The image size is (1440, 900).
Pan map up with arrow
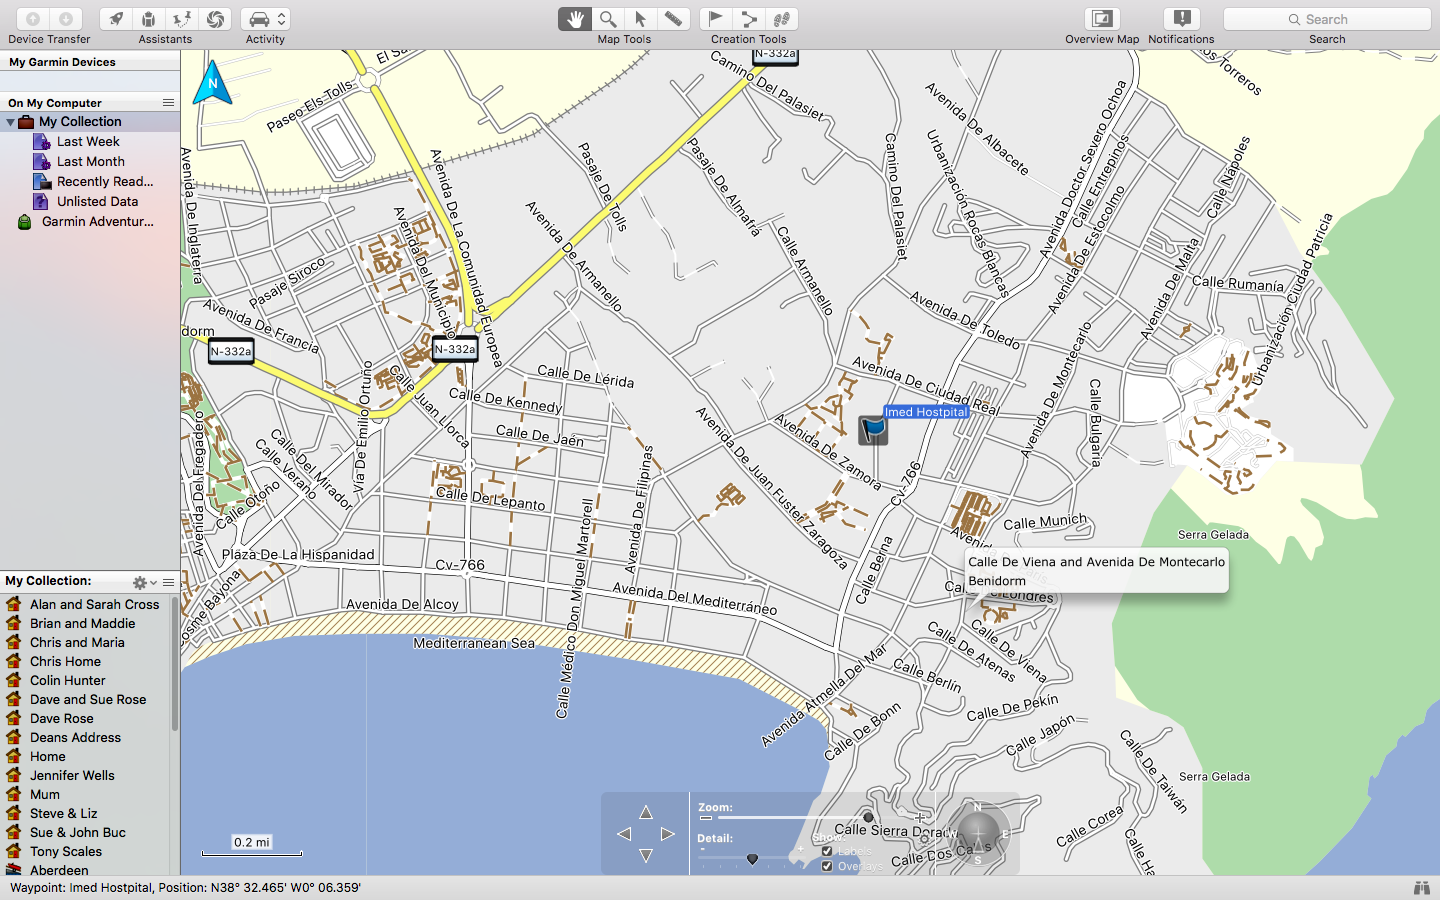pos(646,812)
